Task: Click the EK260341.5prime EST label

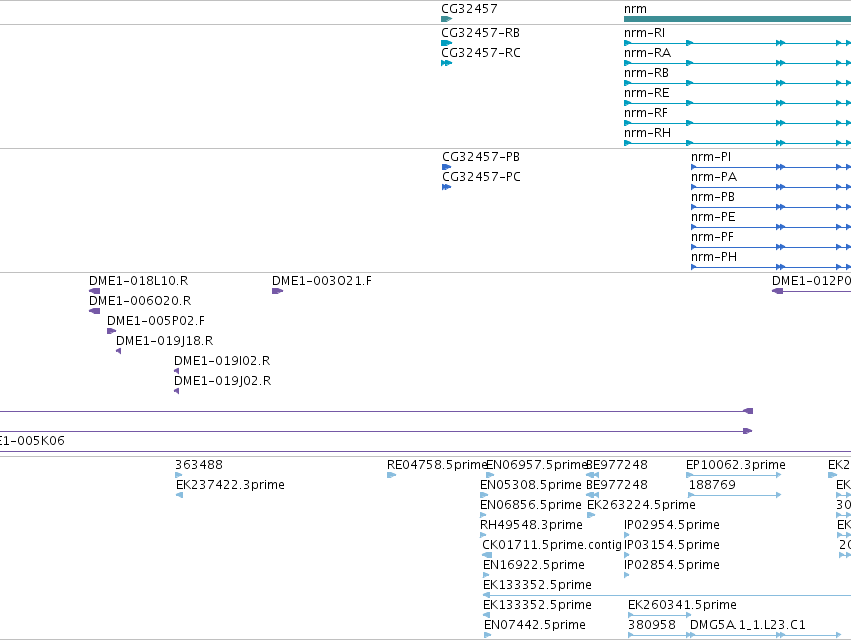Action: tap(682, 605)
